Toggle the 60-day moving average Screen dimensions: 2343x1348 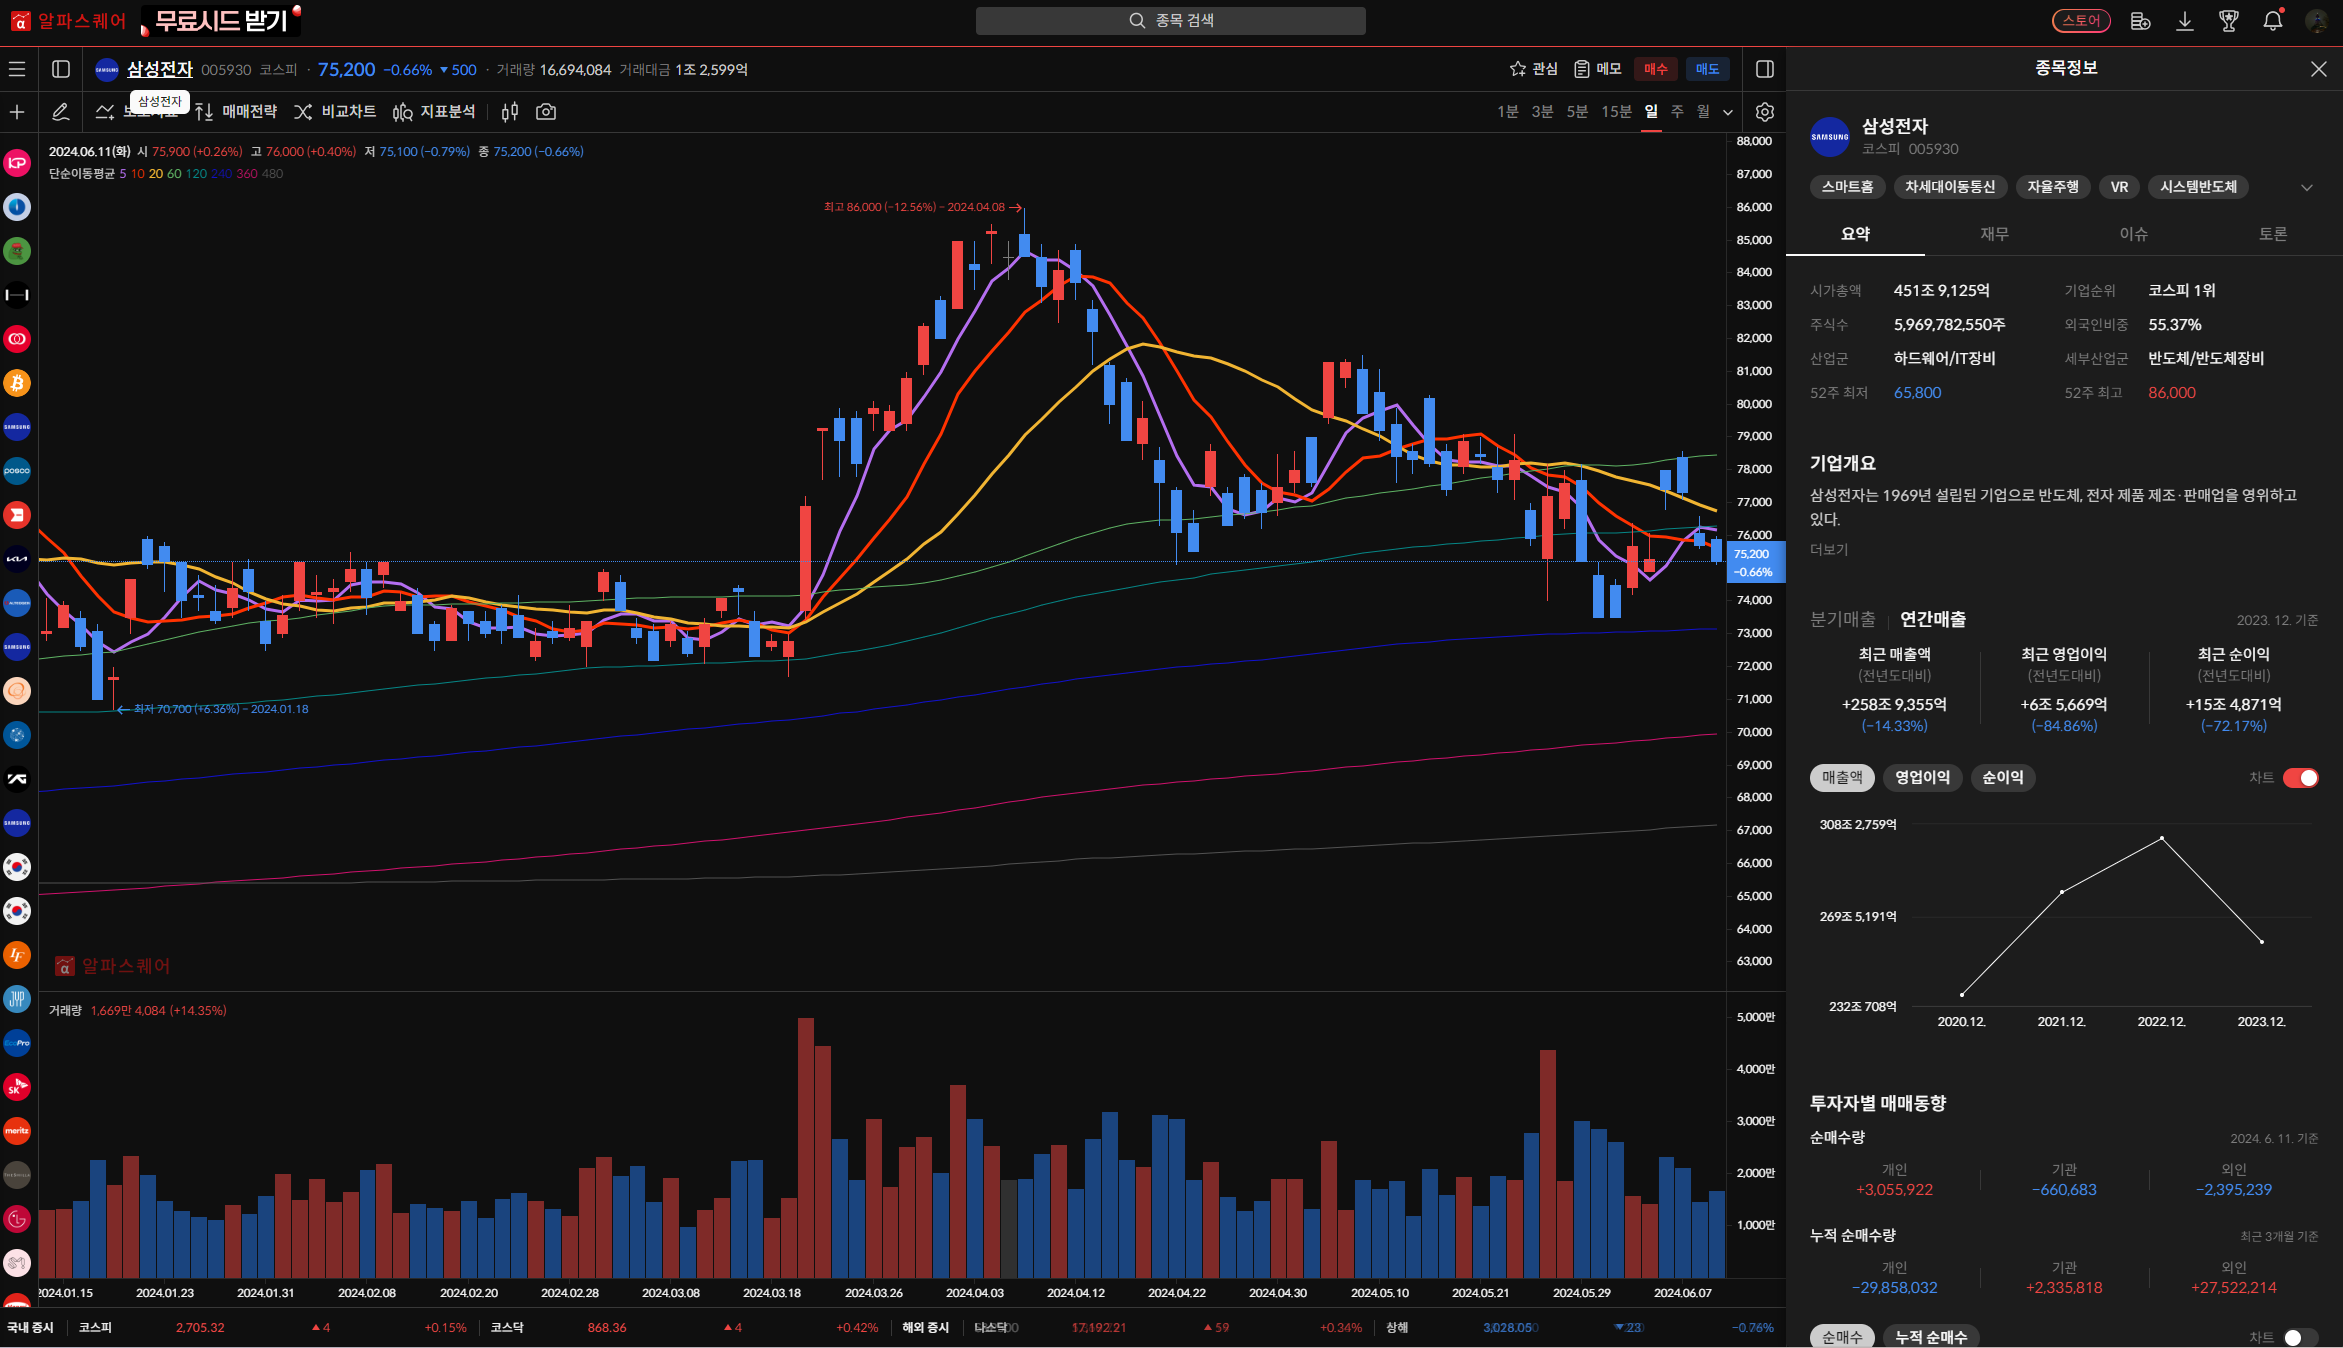(x=174, y=174)
